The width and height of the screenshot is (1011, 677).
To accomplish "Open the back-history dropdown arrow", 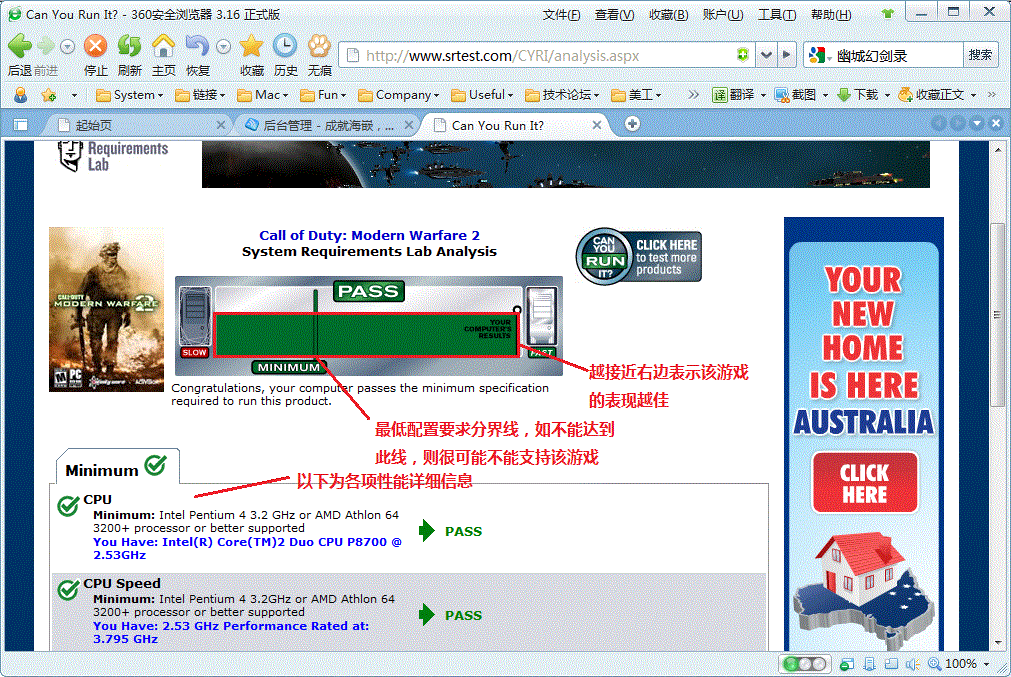I will tap(67, 46).
